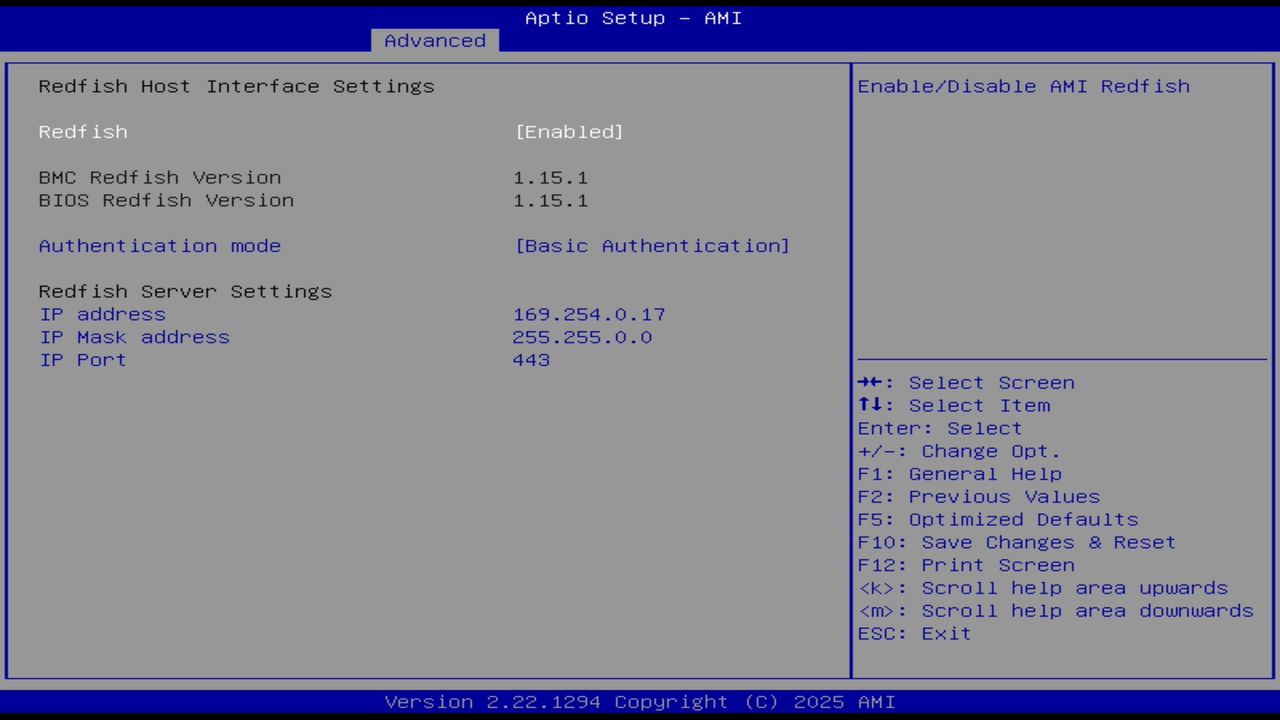Select Basic Authentication value

653,245
